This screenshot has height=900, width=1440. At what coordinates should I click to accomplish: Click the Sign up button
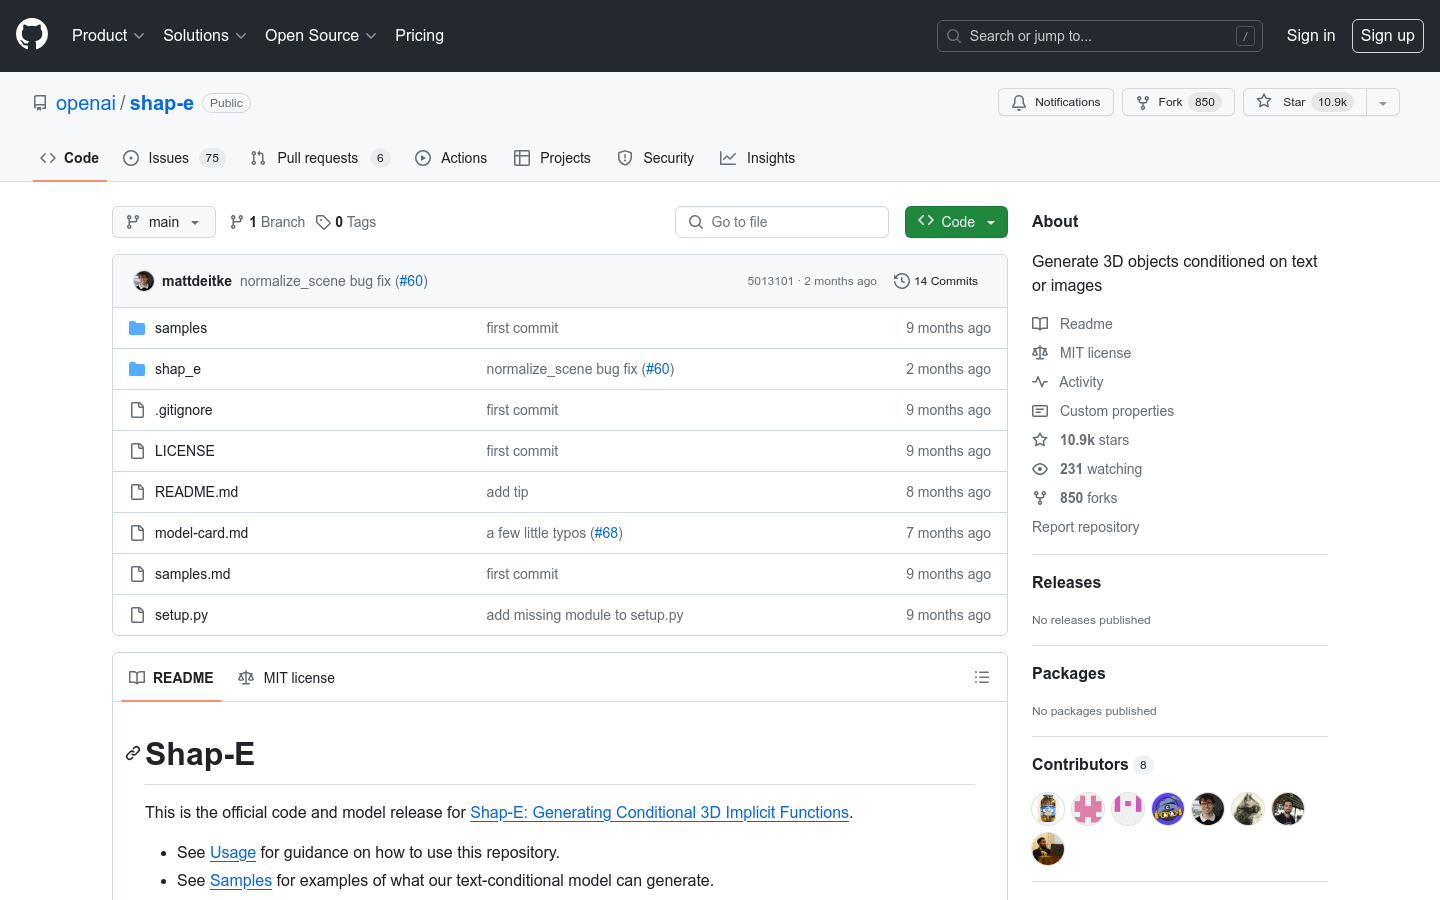1388,35
